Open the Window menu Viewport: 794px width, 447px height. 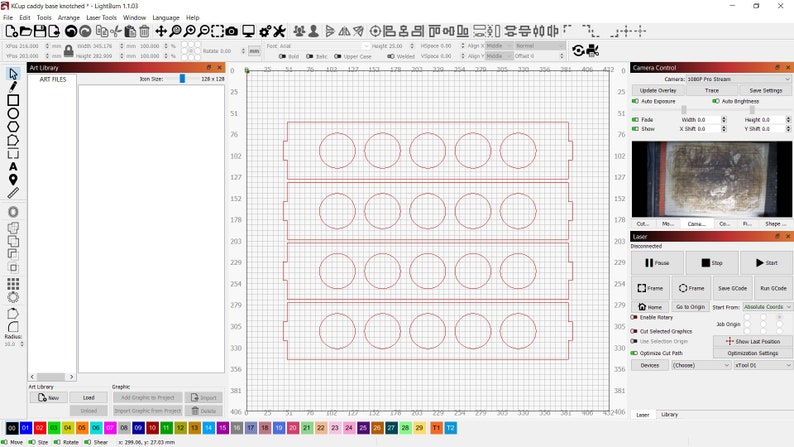coord(134,17)
